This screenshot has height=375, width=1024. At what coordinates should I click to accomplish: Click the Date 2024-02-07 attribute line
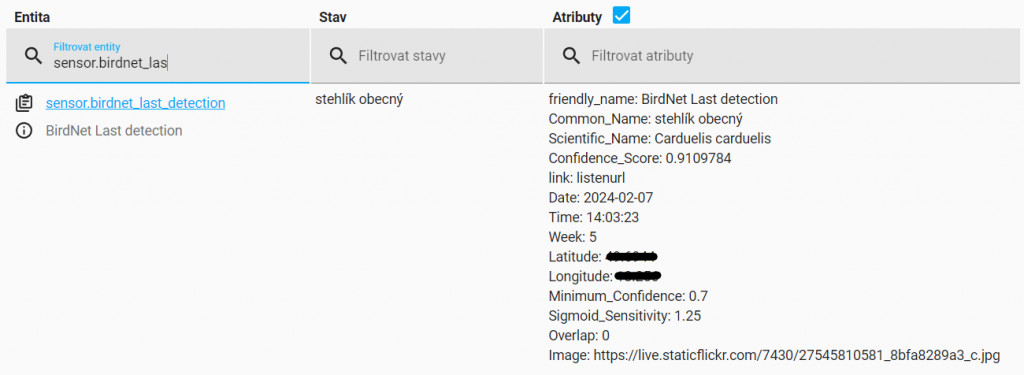pyautogui.click(x=600, y=197)
